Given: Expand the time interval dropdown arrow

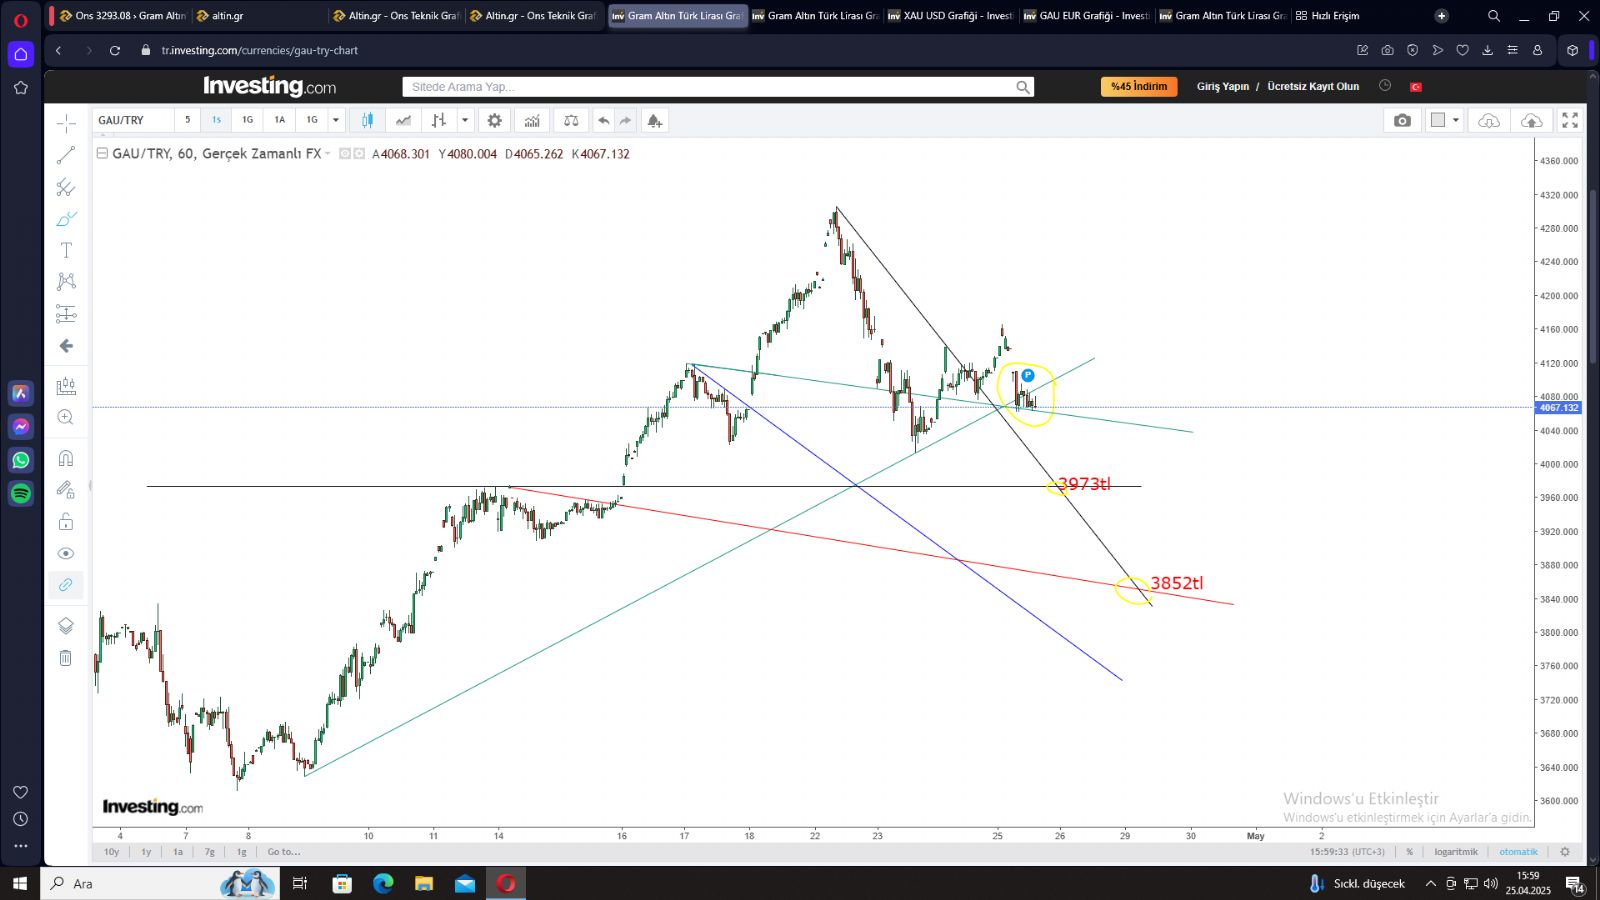Looking at the screenshot, I should 336,120.
